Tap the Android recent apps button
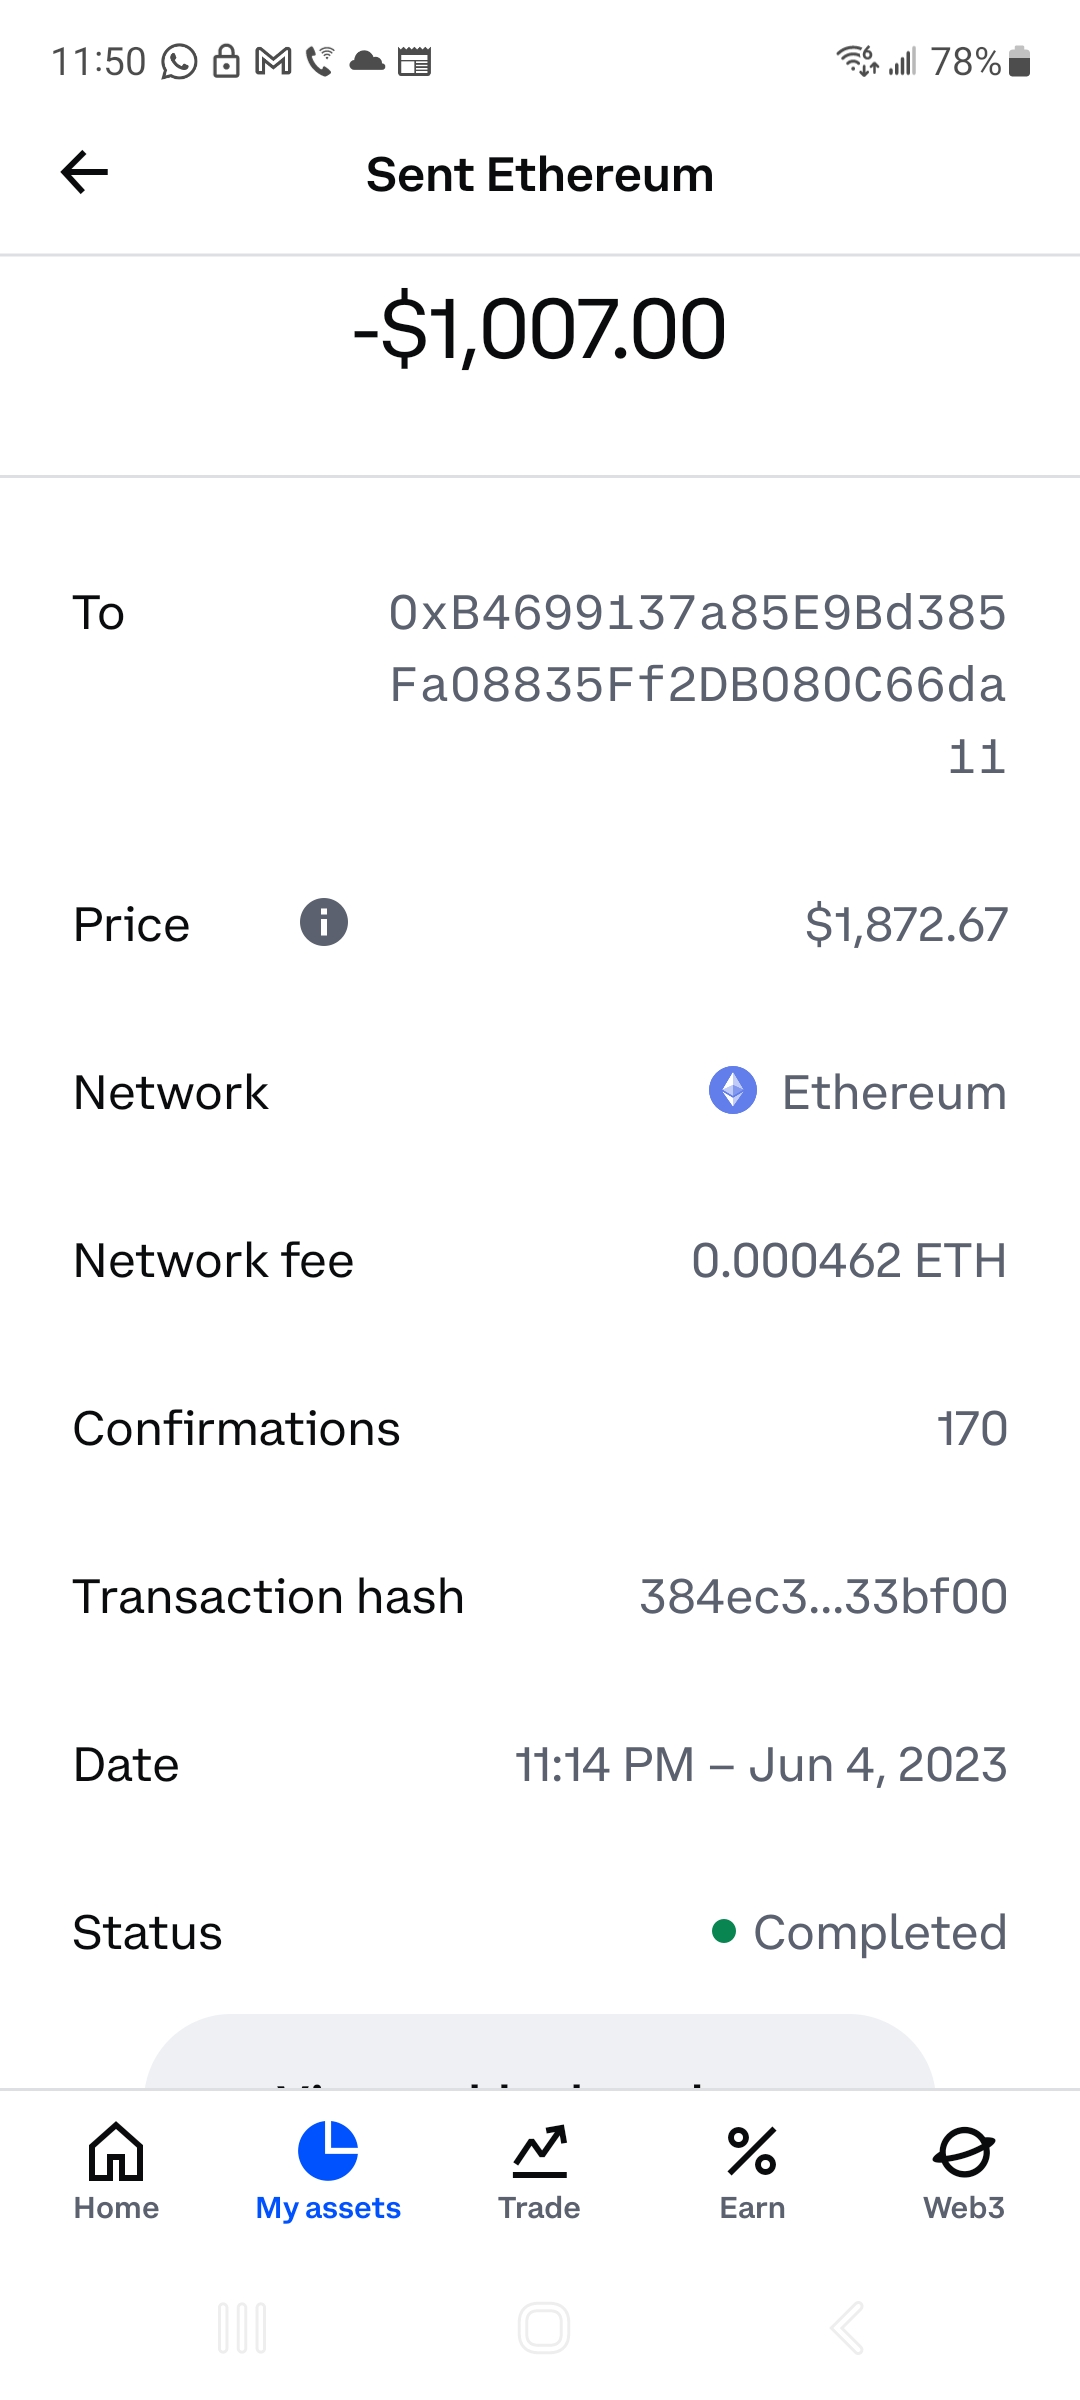This screenshot has width=1080, height=2400. click(x=242, y=2328)
